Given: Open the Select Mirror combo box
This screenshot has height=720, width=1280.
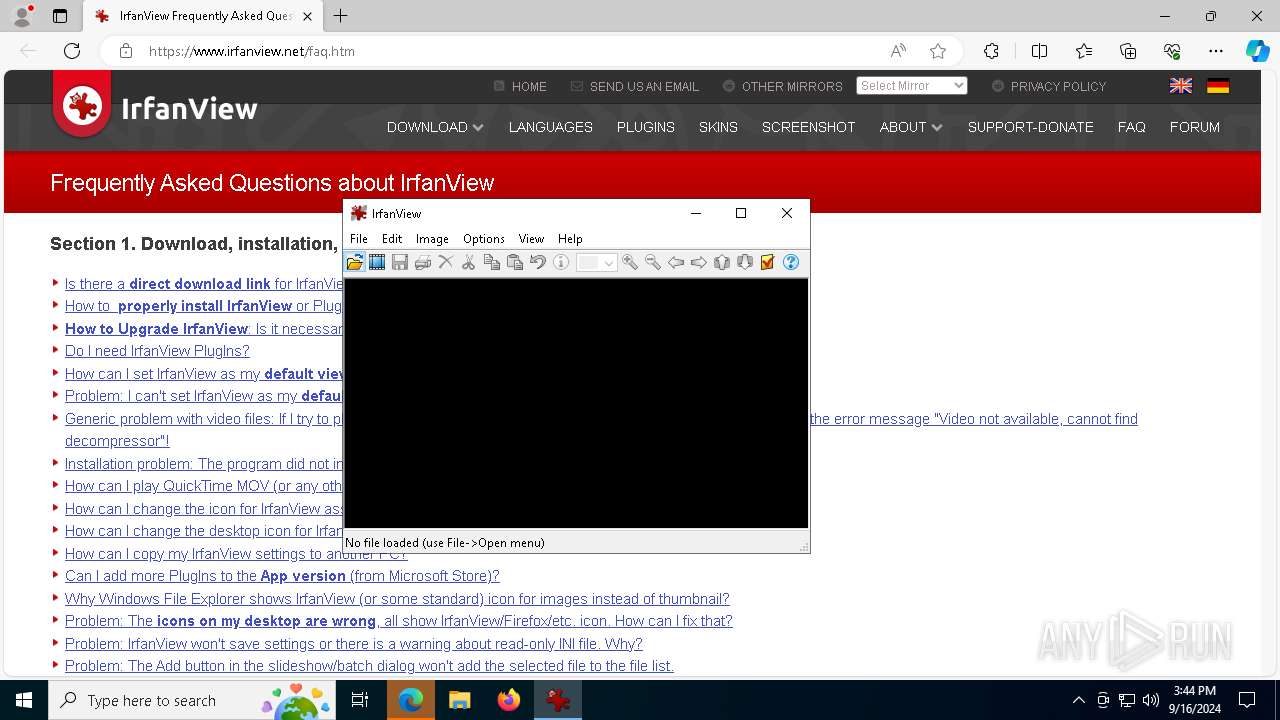Looking at the screenshot, I should click(x=912, y=86).
